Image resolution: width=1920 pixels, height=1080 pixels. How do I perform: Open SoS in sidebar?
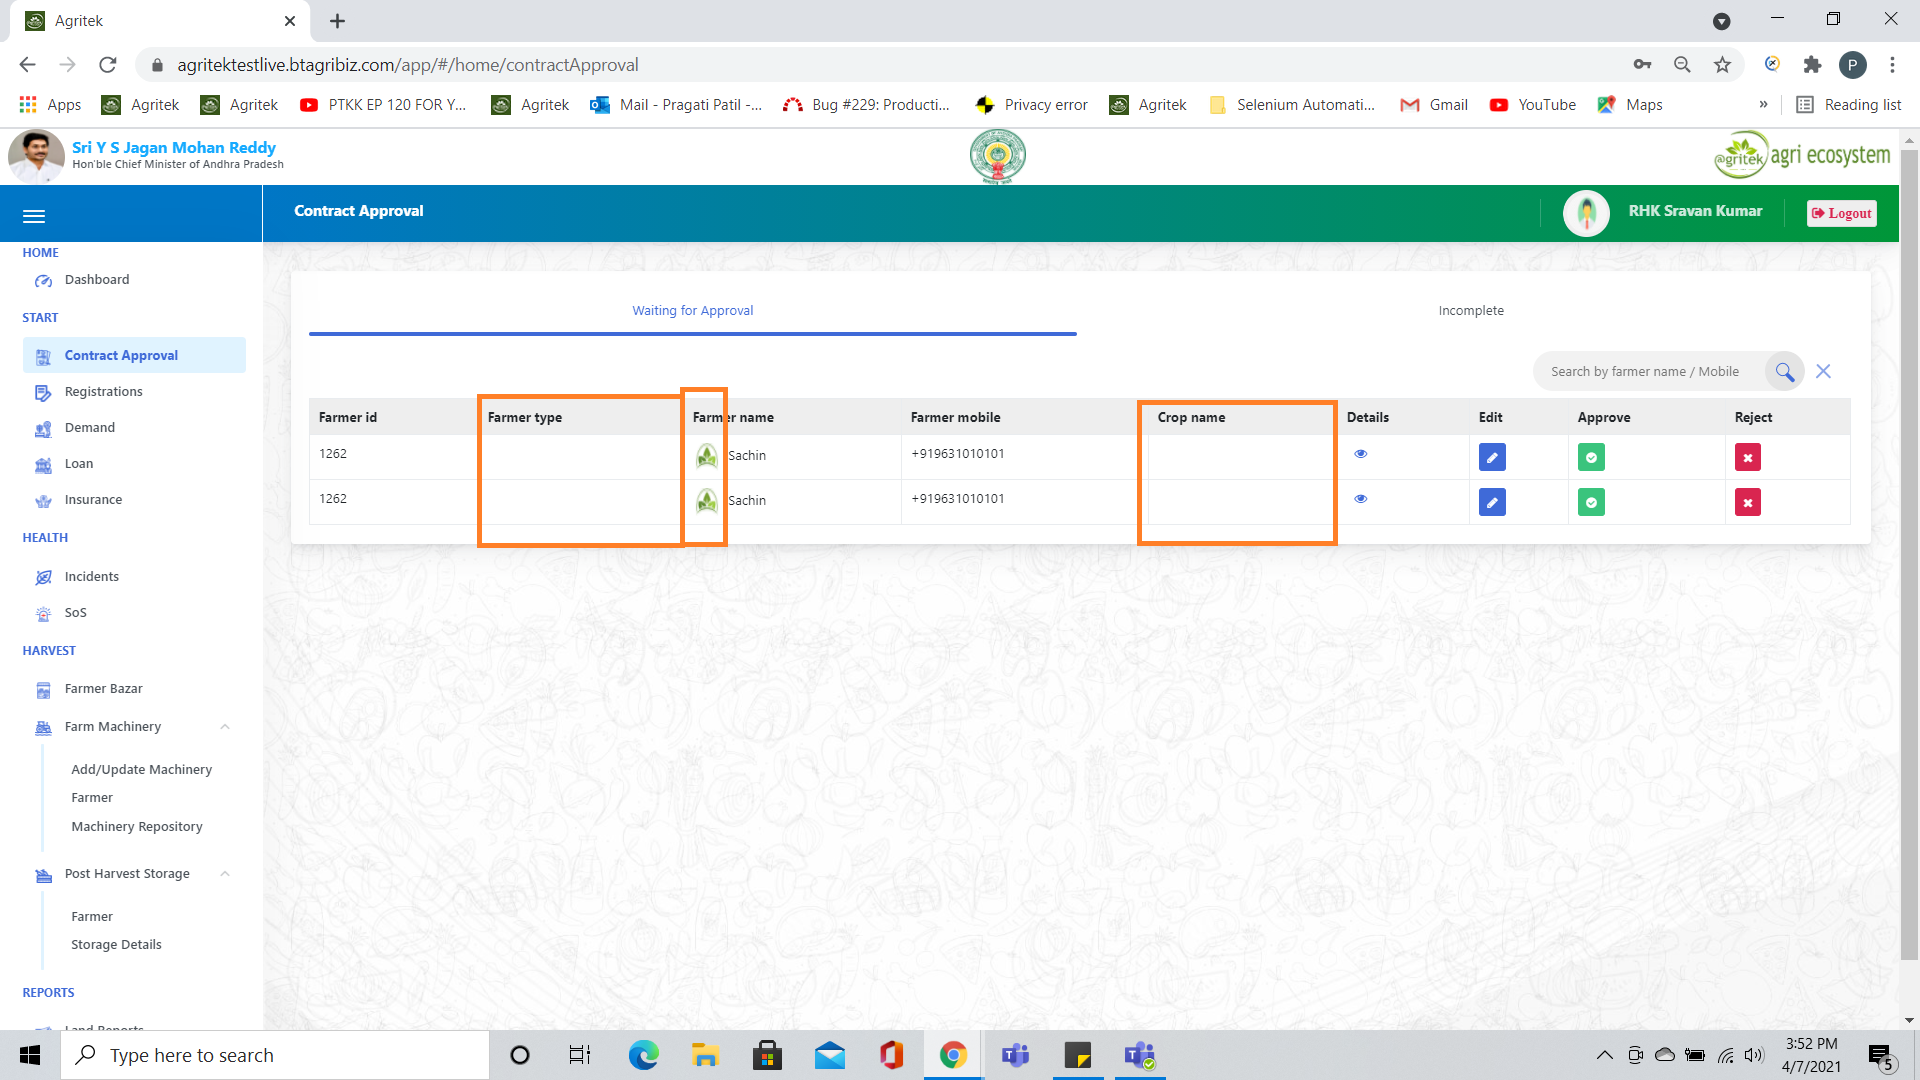(75, 612)
